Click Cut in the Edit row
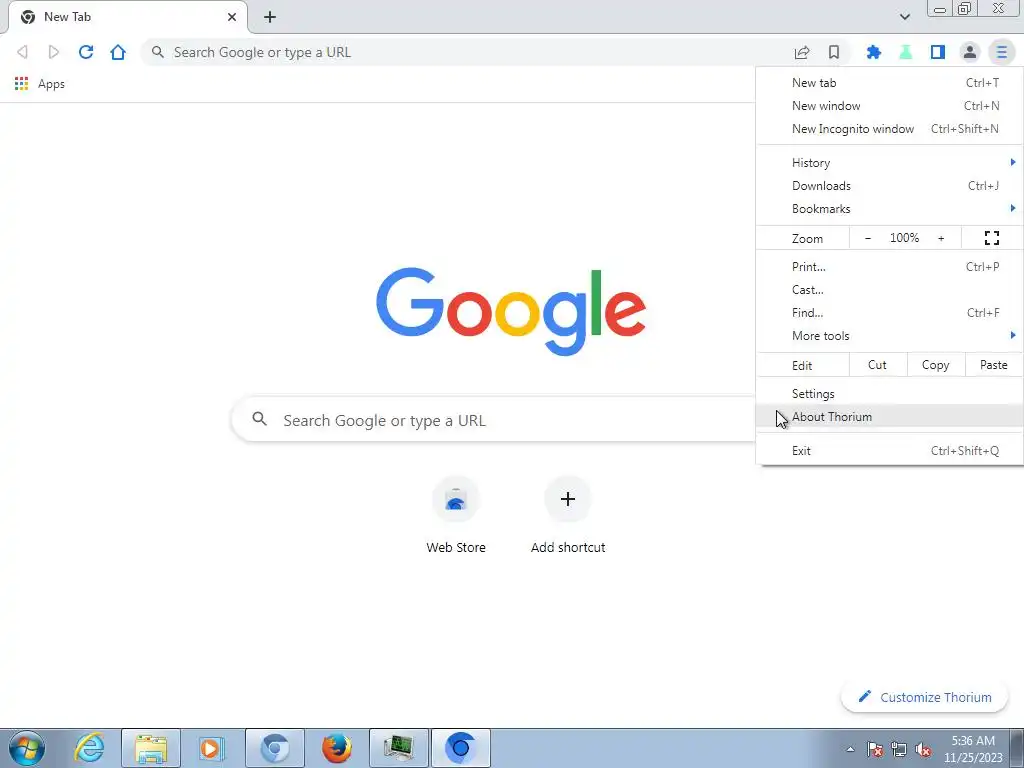Viewport: 1024px width, 768px height. [878, 365]
